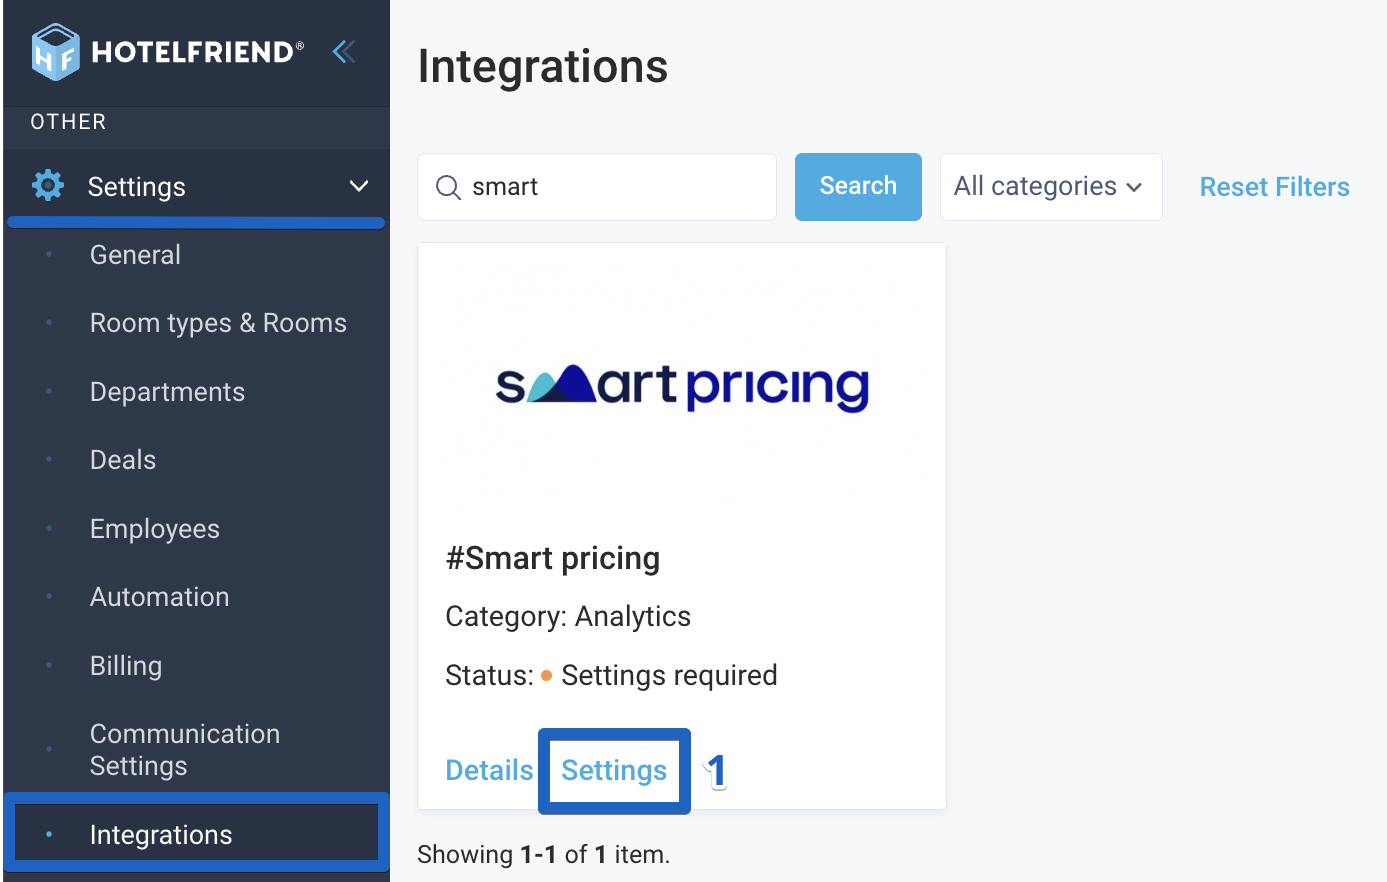Image resolution: width=1387 pixels, height=882 pixels.
Task: Collapse sidebar with double-chevron icon
Action: click(x=344, y=51)
